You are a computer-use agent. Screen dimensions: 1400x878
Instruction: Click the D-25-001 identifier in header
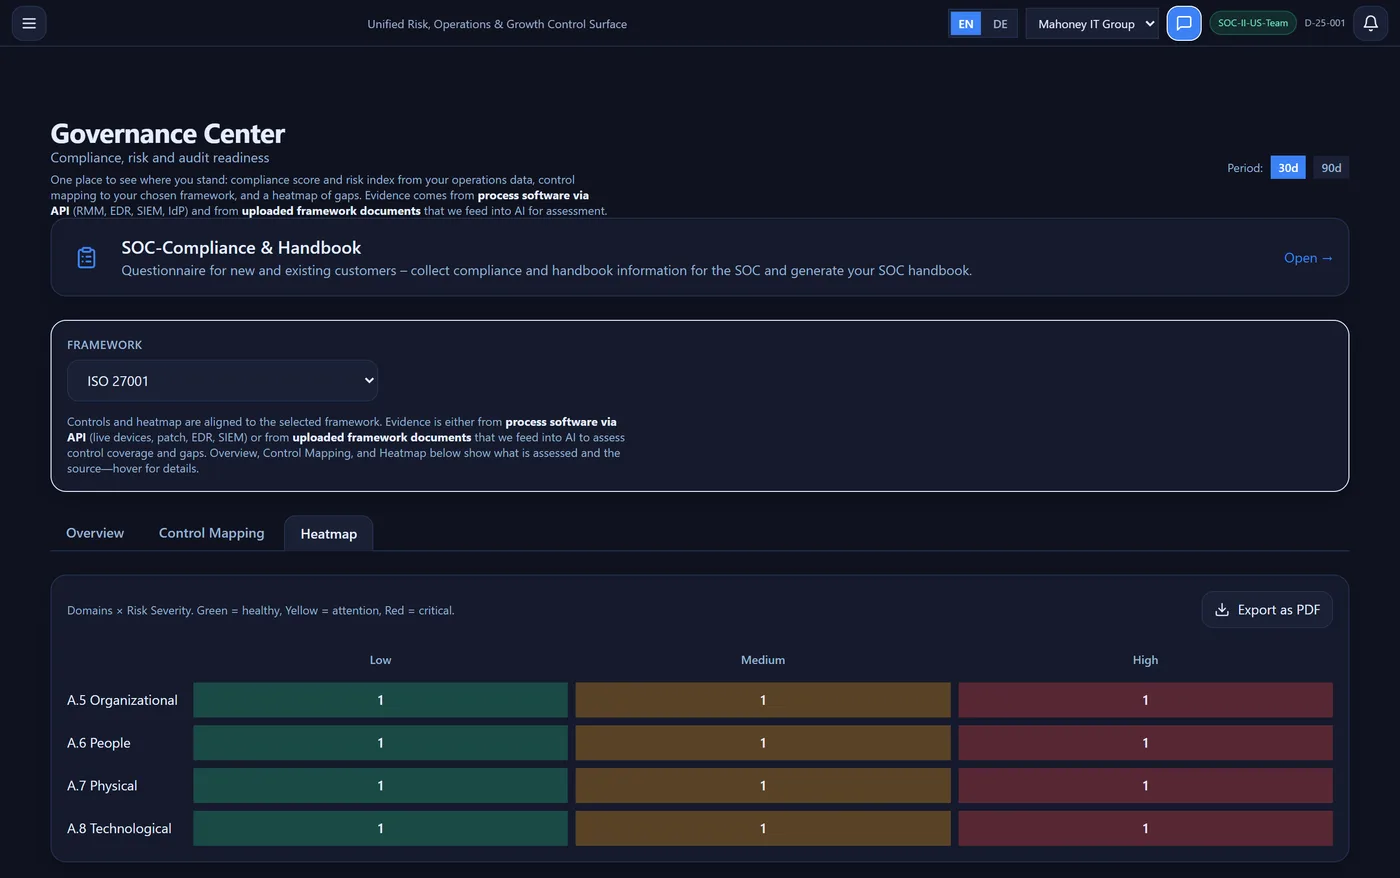pos(1325,22)
